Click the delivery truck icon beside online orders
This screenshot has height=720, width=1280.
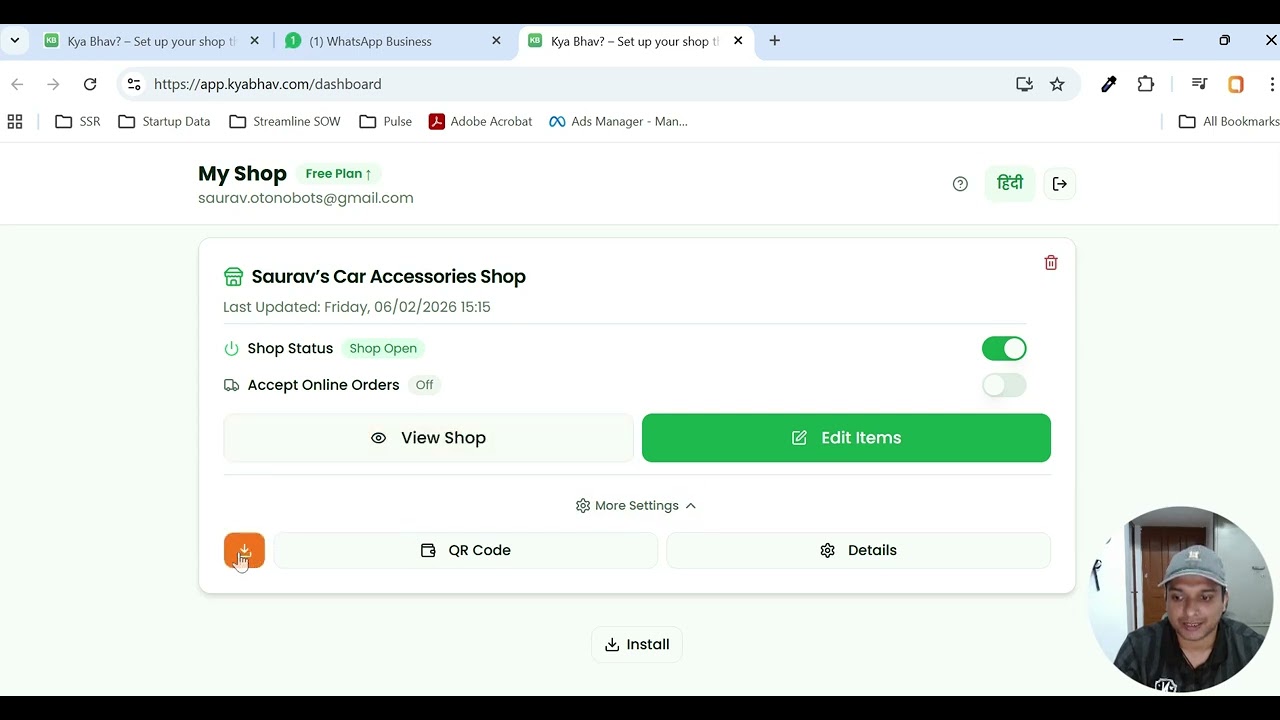coord(231,385)
